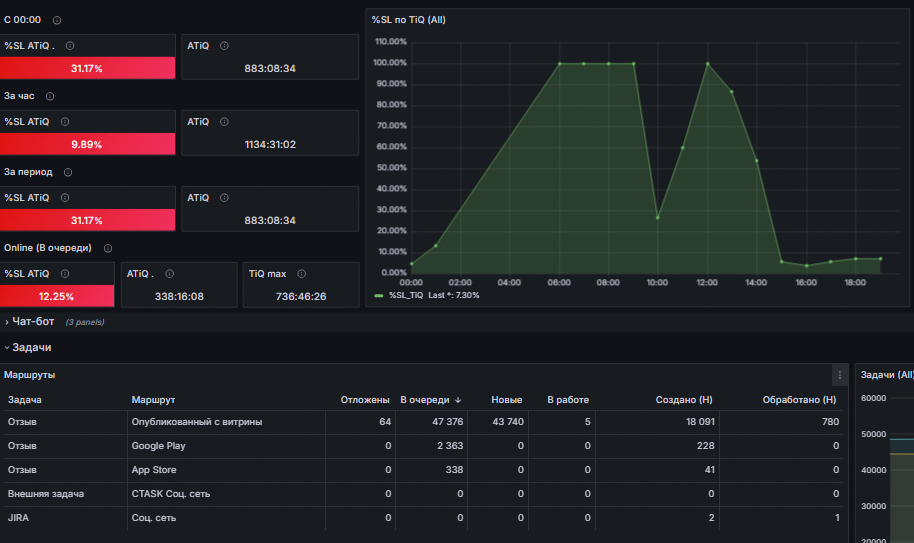Click the 12:00 peak data point on chart
The height and width of the screenshot is (543, 914).
click(x=708, y=64)
